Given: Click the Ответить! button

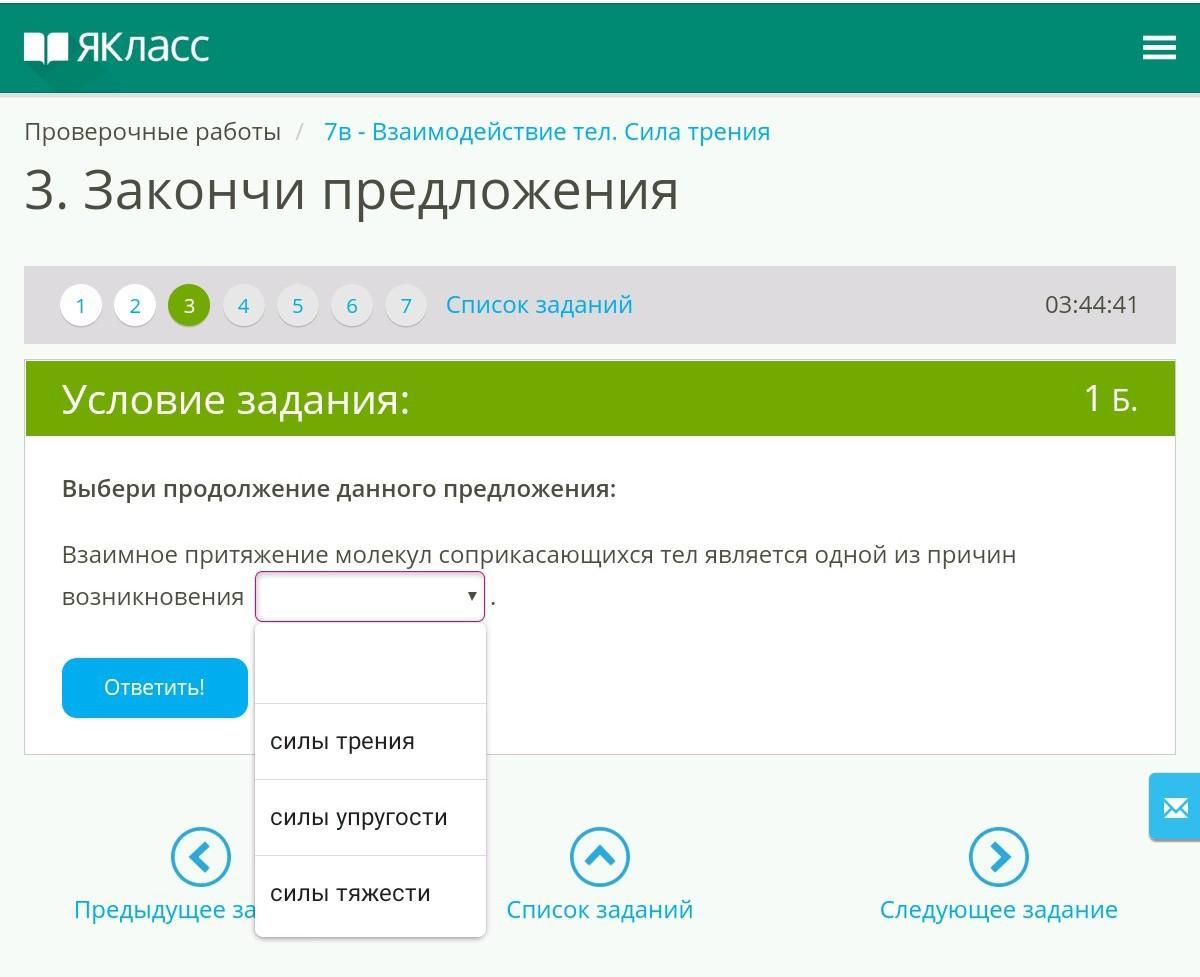Looking at the screenshot, I should pyautogui.click(x=155, y=688).
